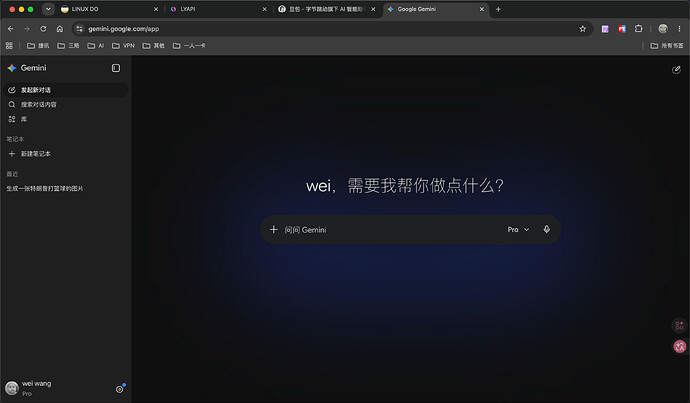Go forward in browser history
The width and height of the screenshot is (690, 403).
pos(27,29)
